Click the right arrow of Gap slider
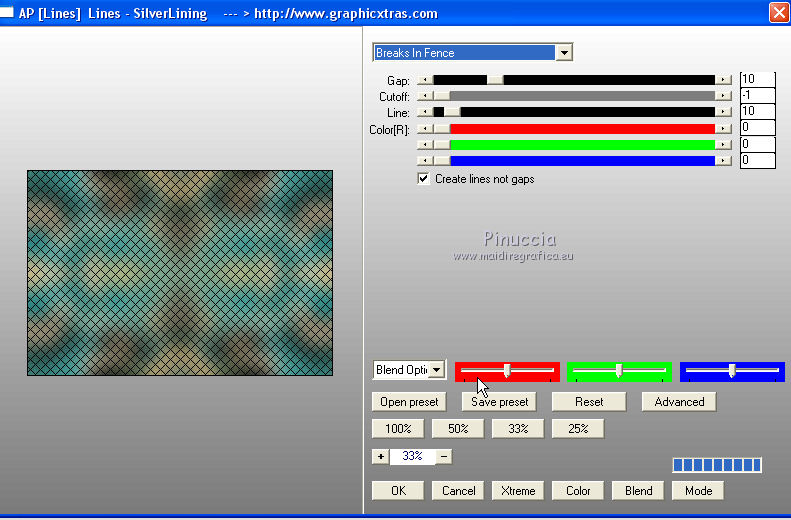Image resolution: width=791 pixels, height=520 pixels. (723, 80)
